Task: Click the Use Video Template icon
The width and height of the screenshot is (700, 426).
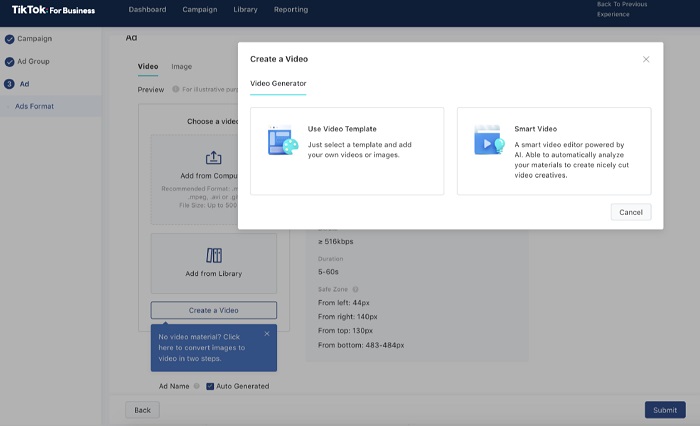Action: click(282, 141)
